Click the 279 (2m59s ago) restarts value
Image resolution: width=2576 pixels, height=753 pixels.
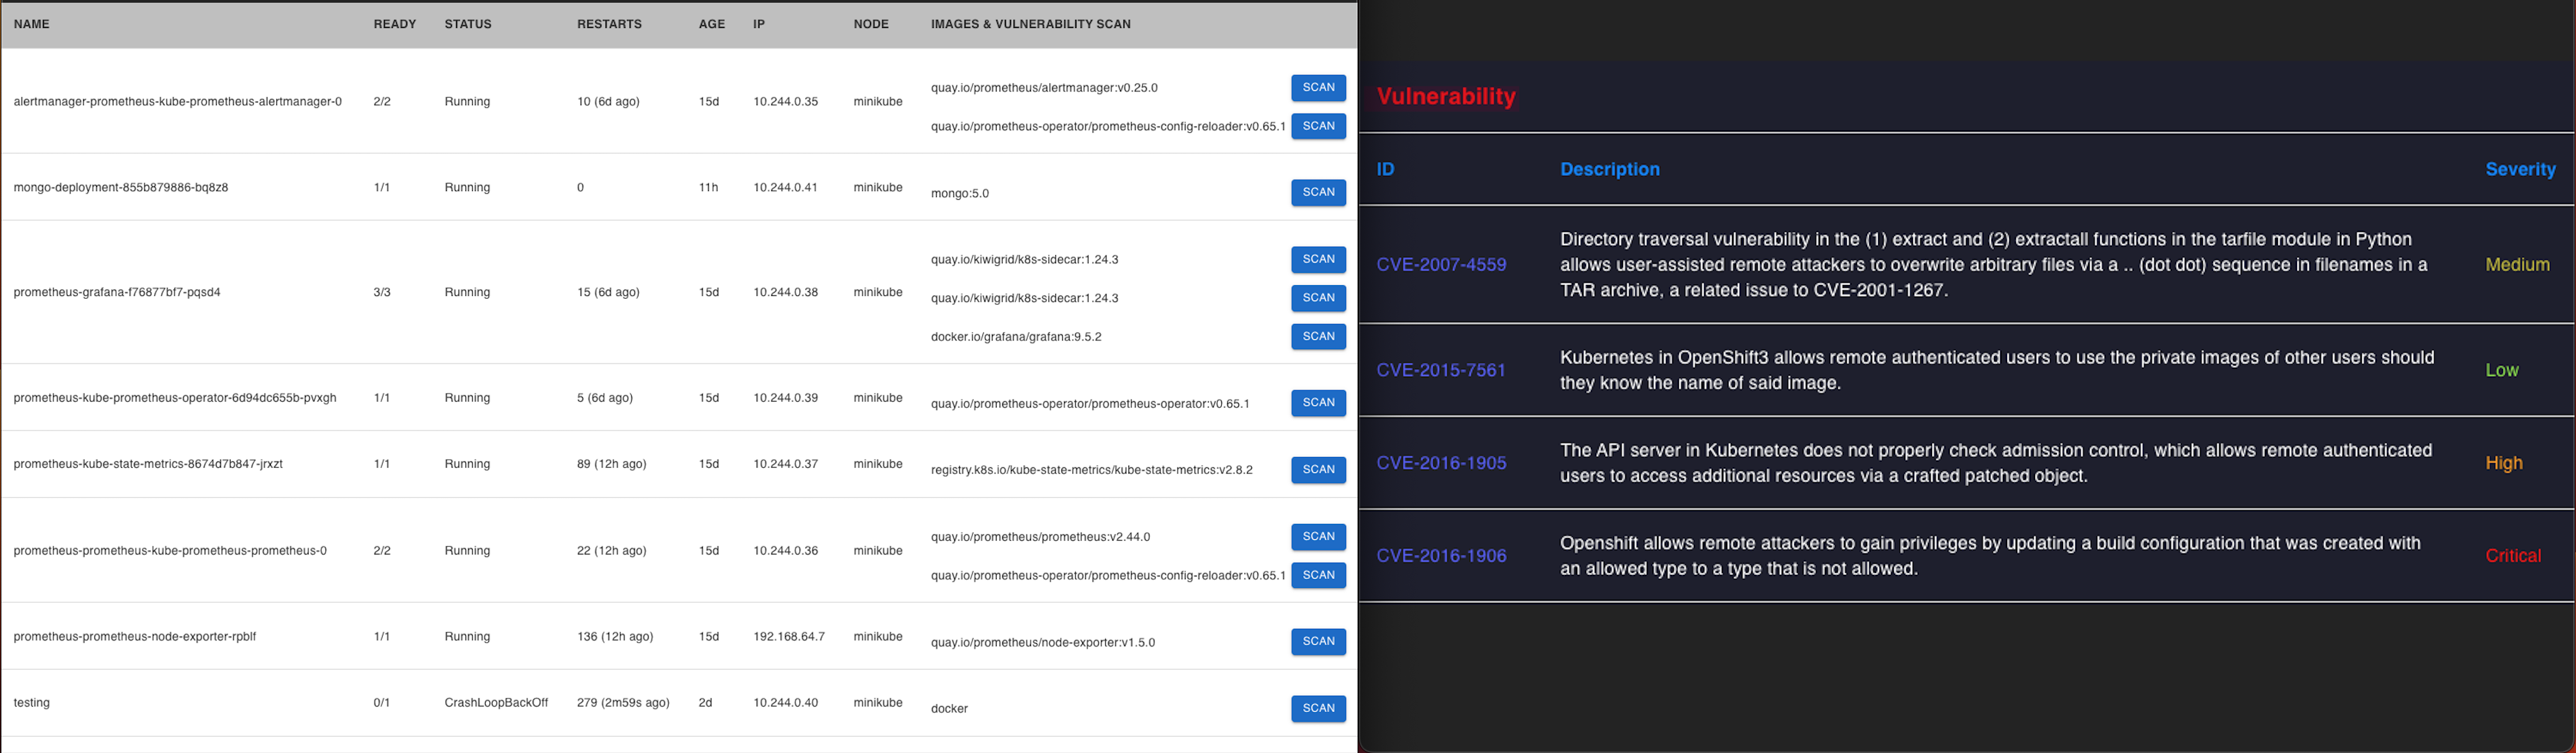tap(623, 703)
